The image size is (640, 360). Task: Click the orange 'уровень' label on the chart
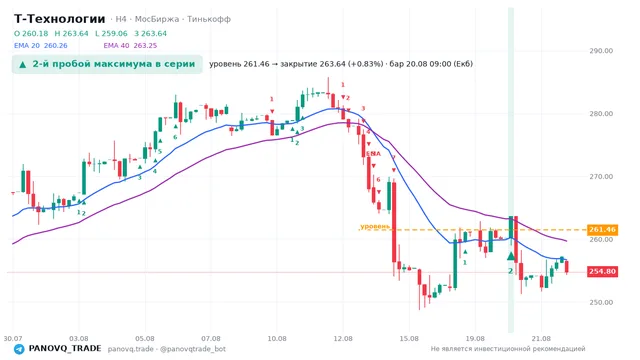(x=375, y=226)
